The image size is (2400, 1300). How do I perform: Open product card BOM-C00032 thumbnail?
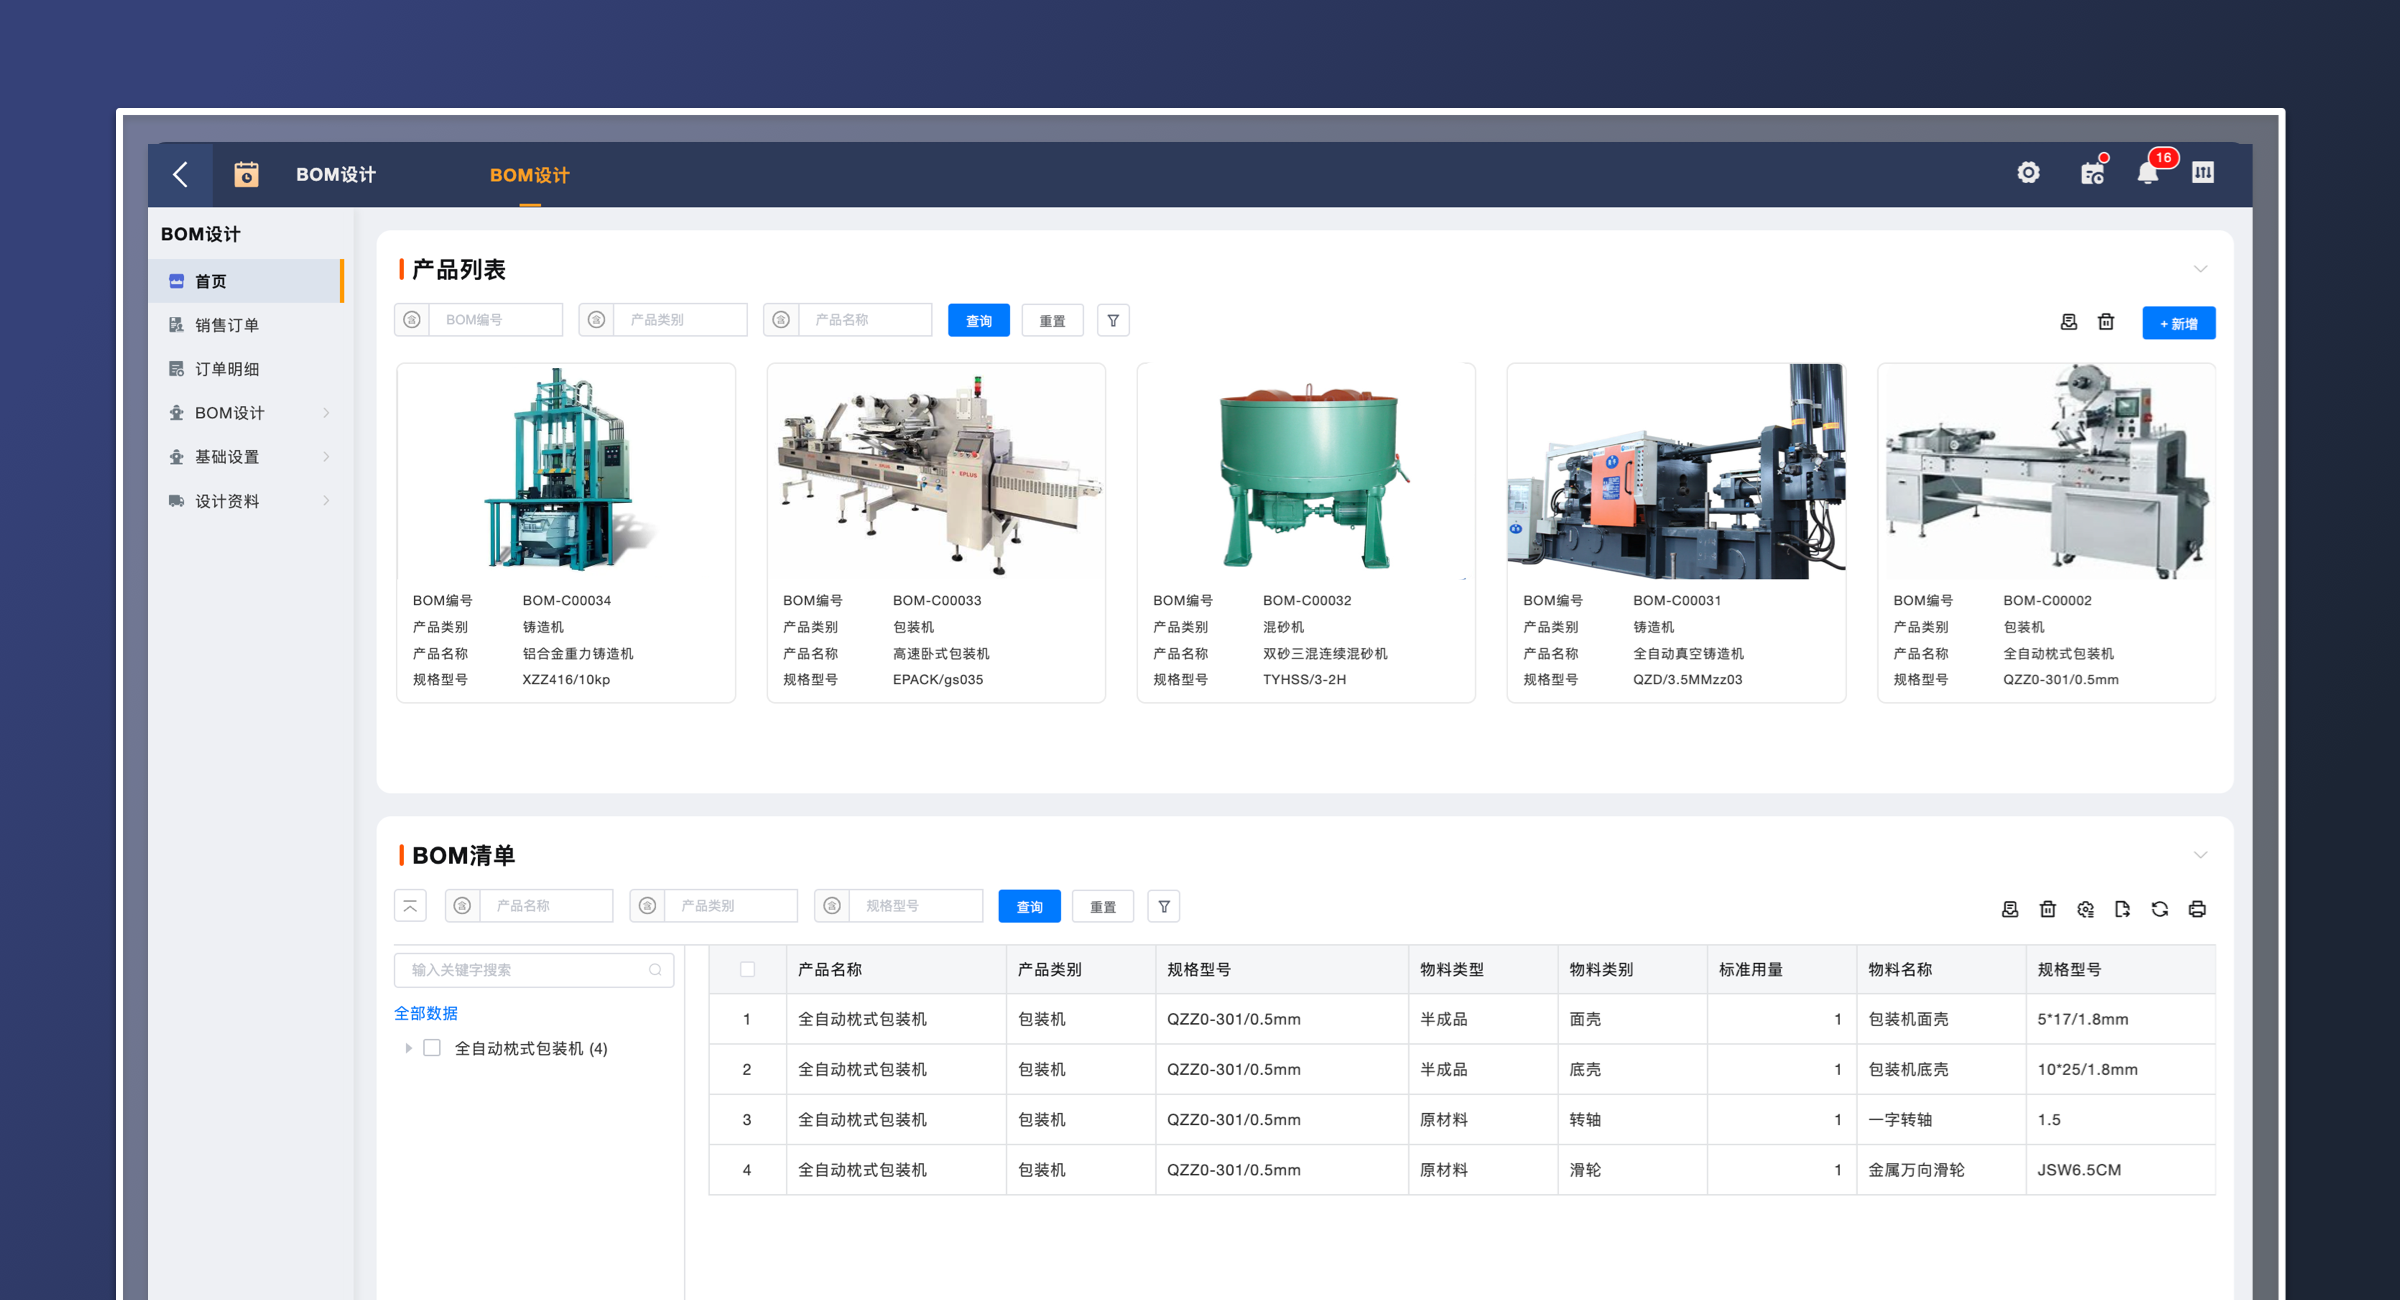1306,472
